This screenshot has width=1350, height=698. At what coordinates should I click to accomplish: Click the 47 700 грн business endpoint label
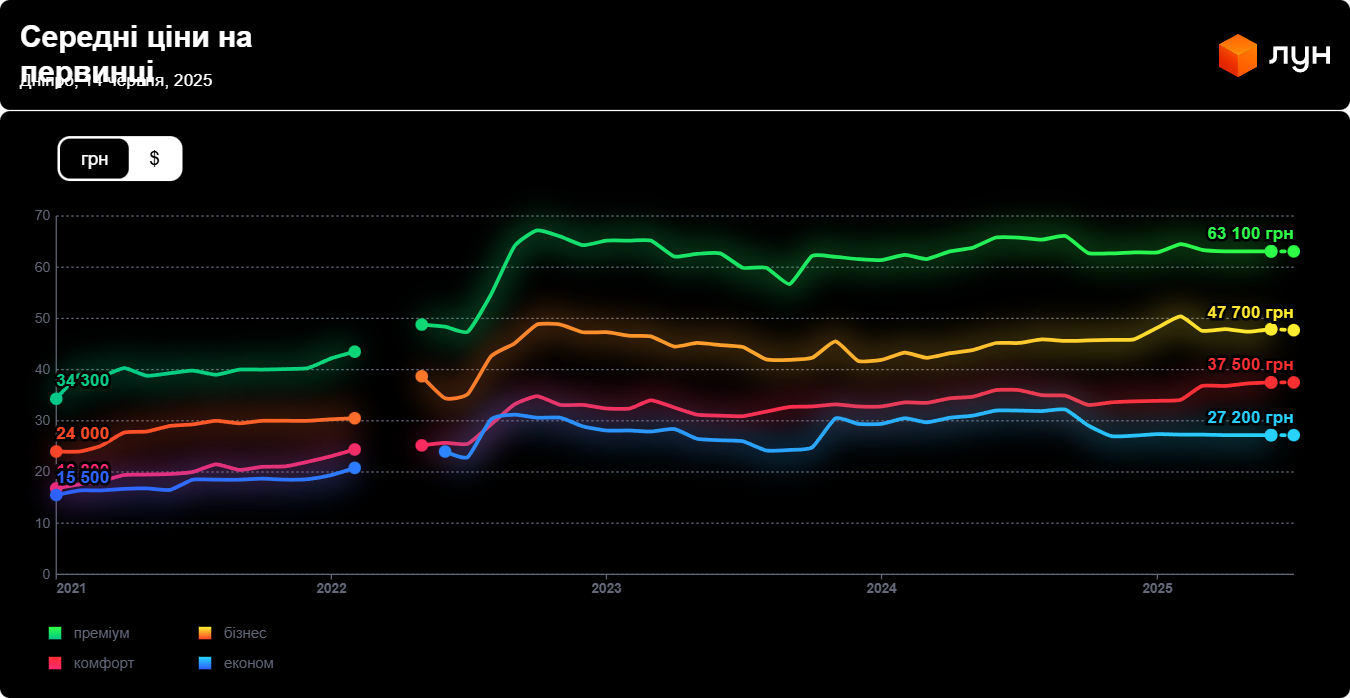coord(1250,313)
